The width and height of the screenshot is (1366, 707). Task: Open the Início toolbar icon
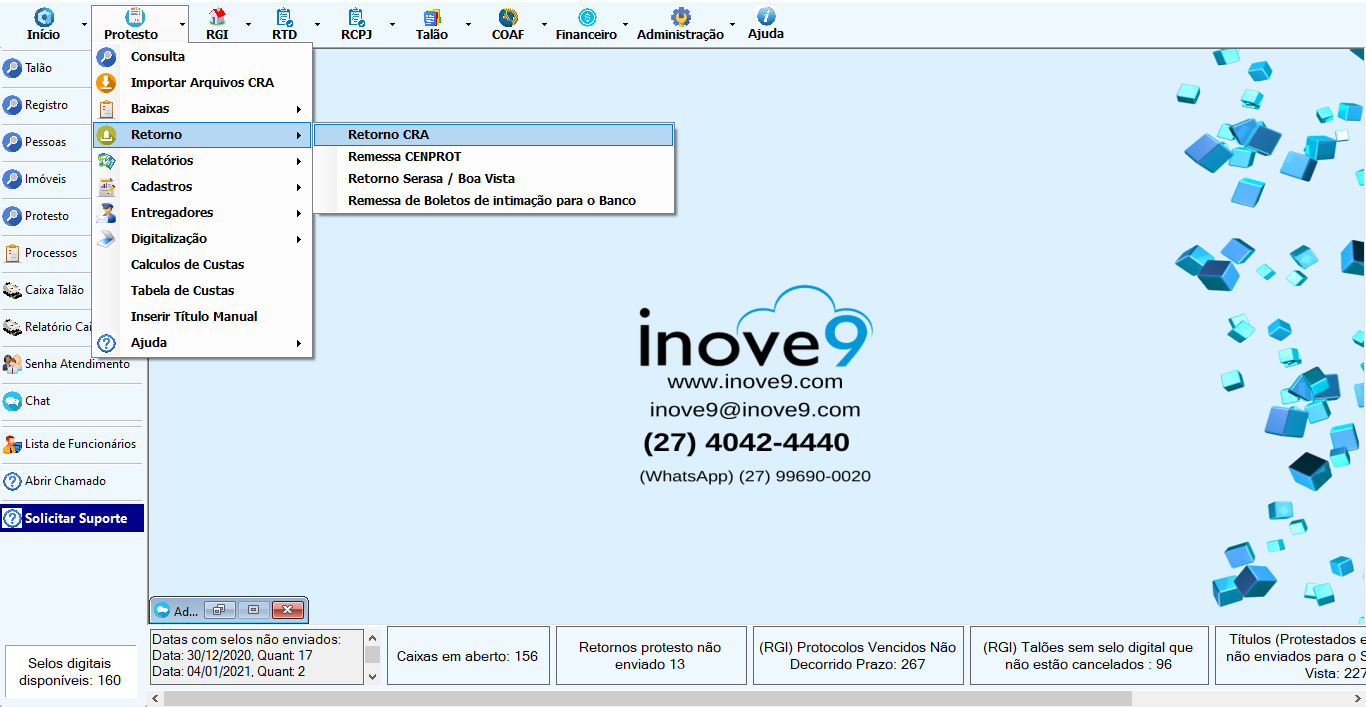point(44,17)
